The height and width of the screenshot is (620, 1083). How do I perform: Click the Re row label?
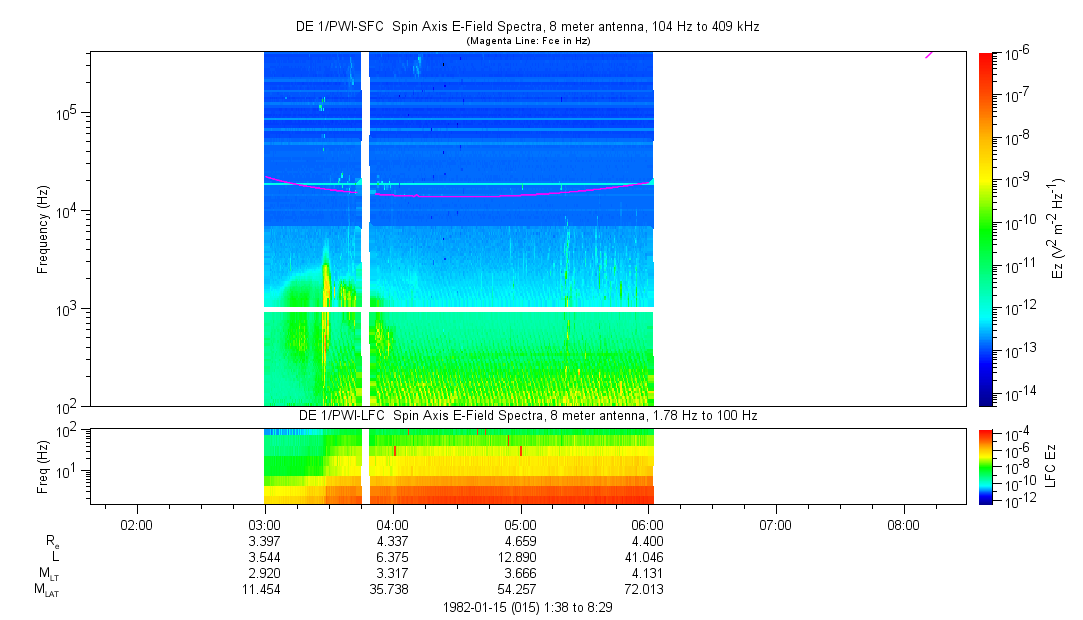52,541
